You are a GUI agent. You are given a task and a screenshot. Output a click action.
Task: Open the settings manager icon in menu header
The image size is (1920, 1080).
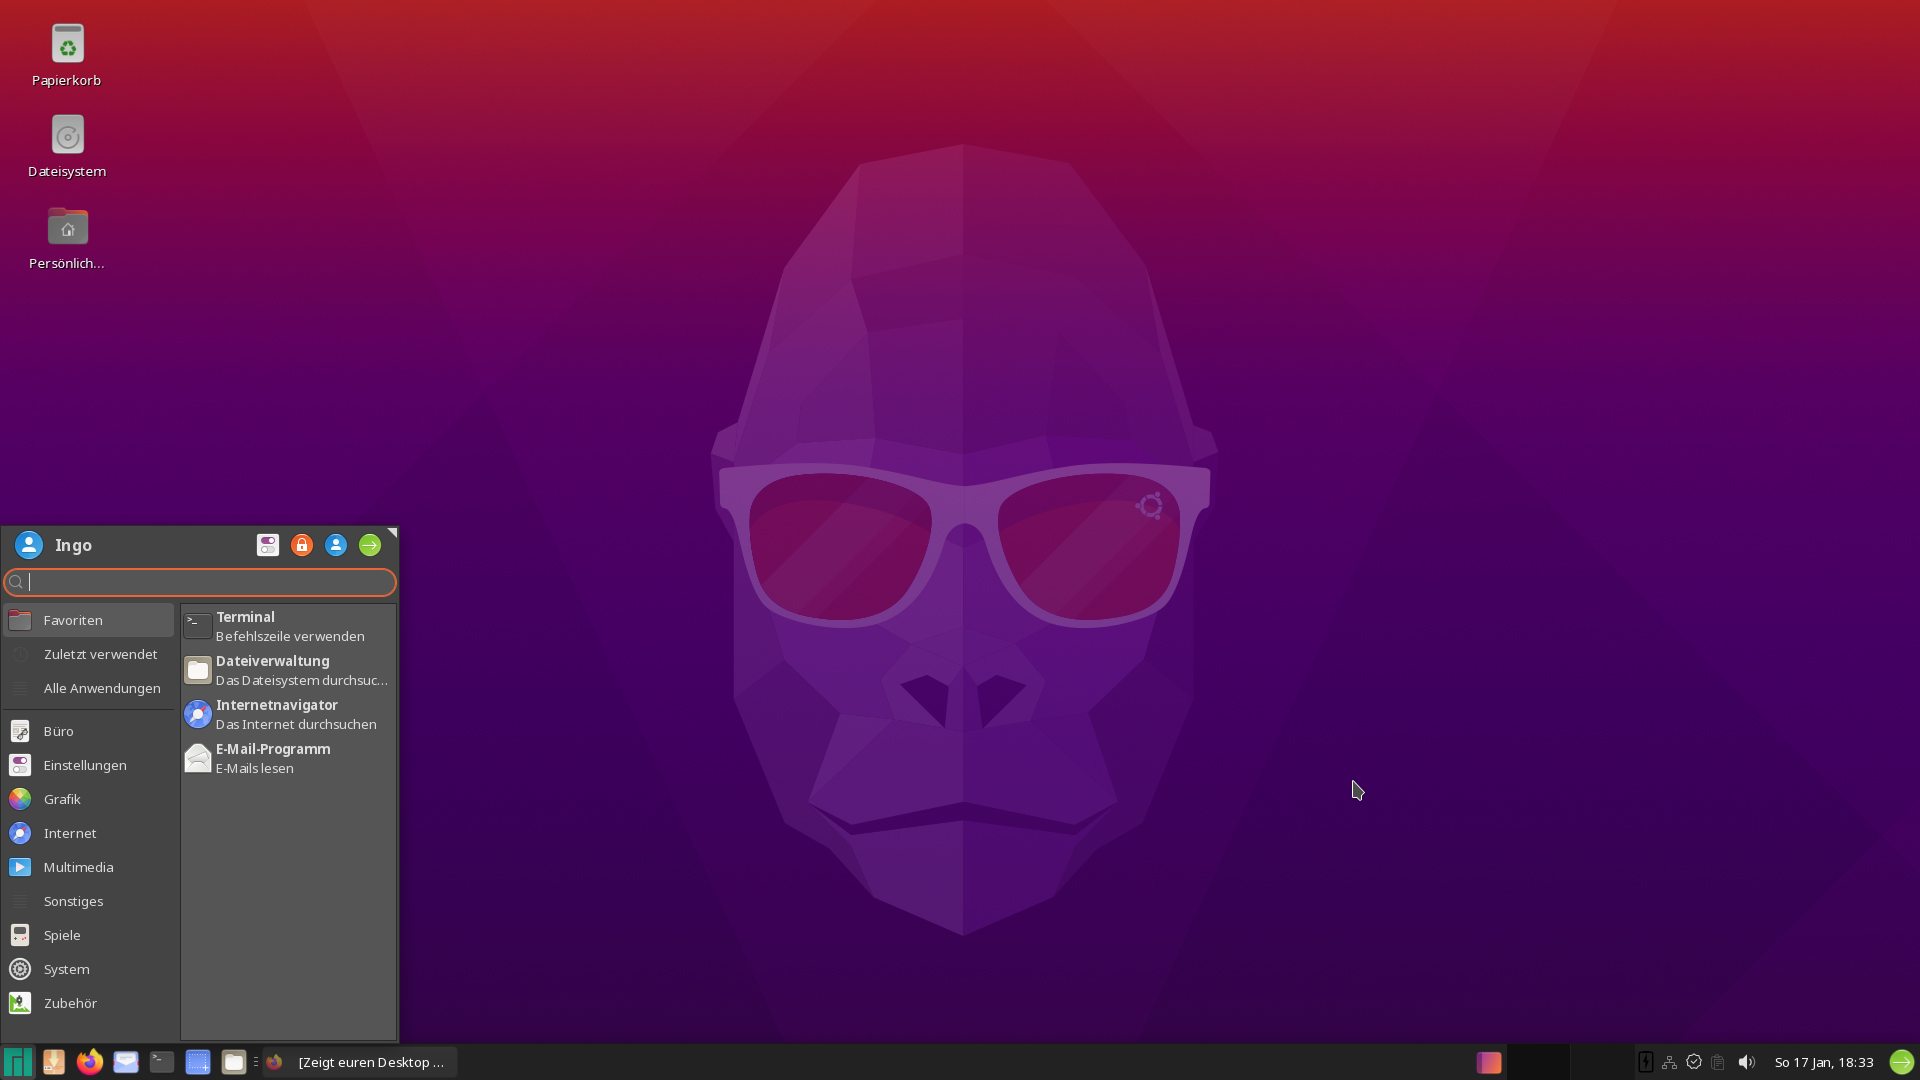pos(267,545)
